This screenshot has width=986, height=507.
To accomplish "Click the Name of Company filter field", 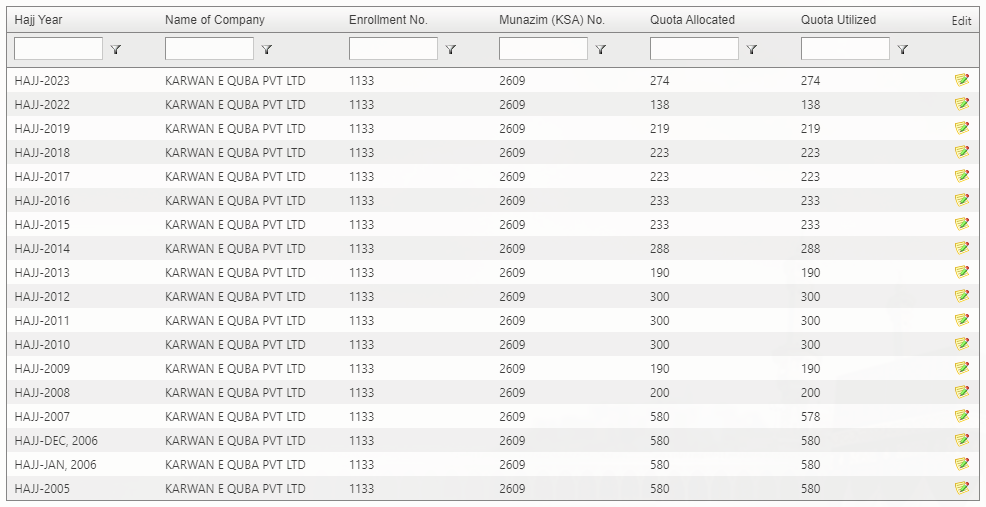I will pos(209,49).
